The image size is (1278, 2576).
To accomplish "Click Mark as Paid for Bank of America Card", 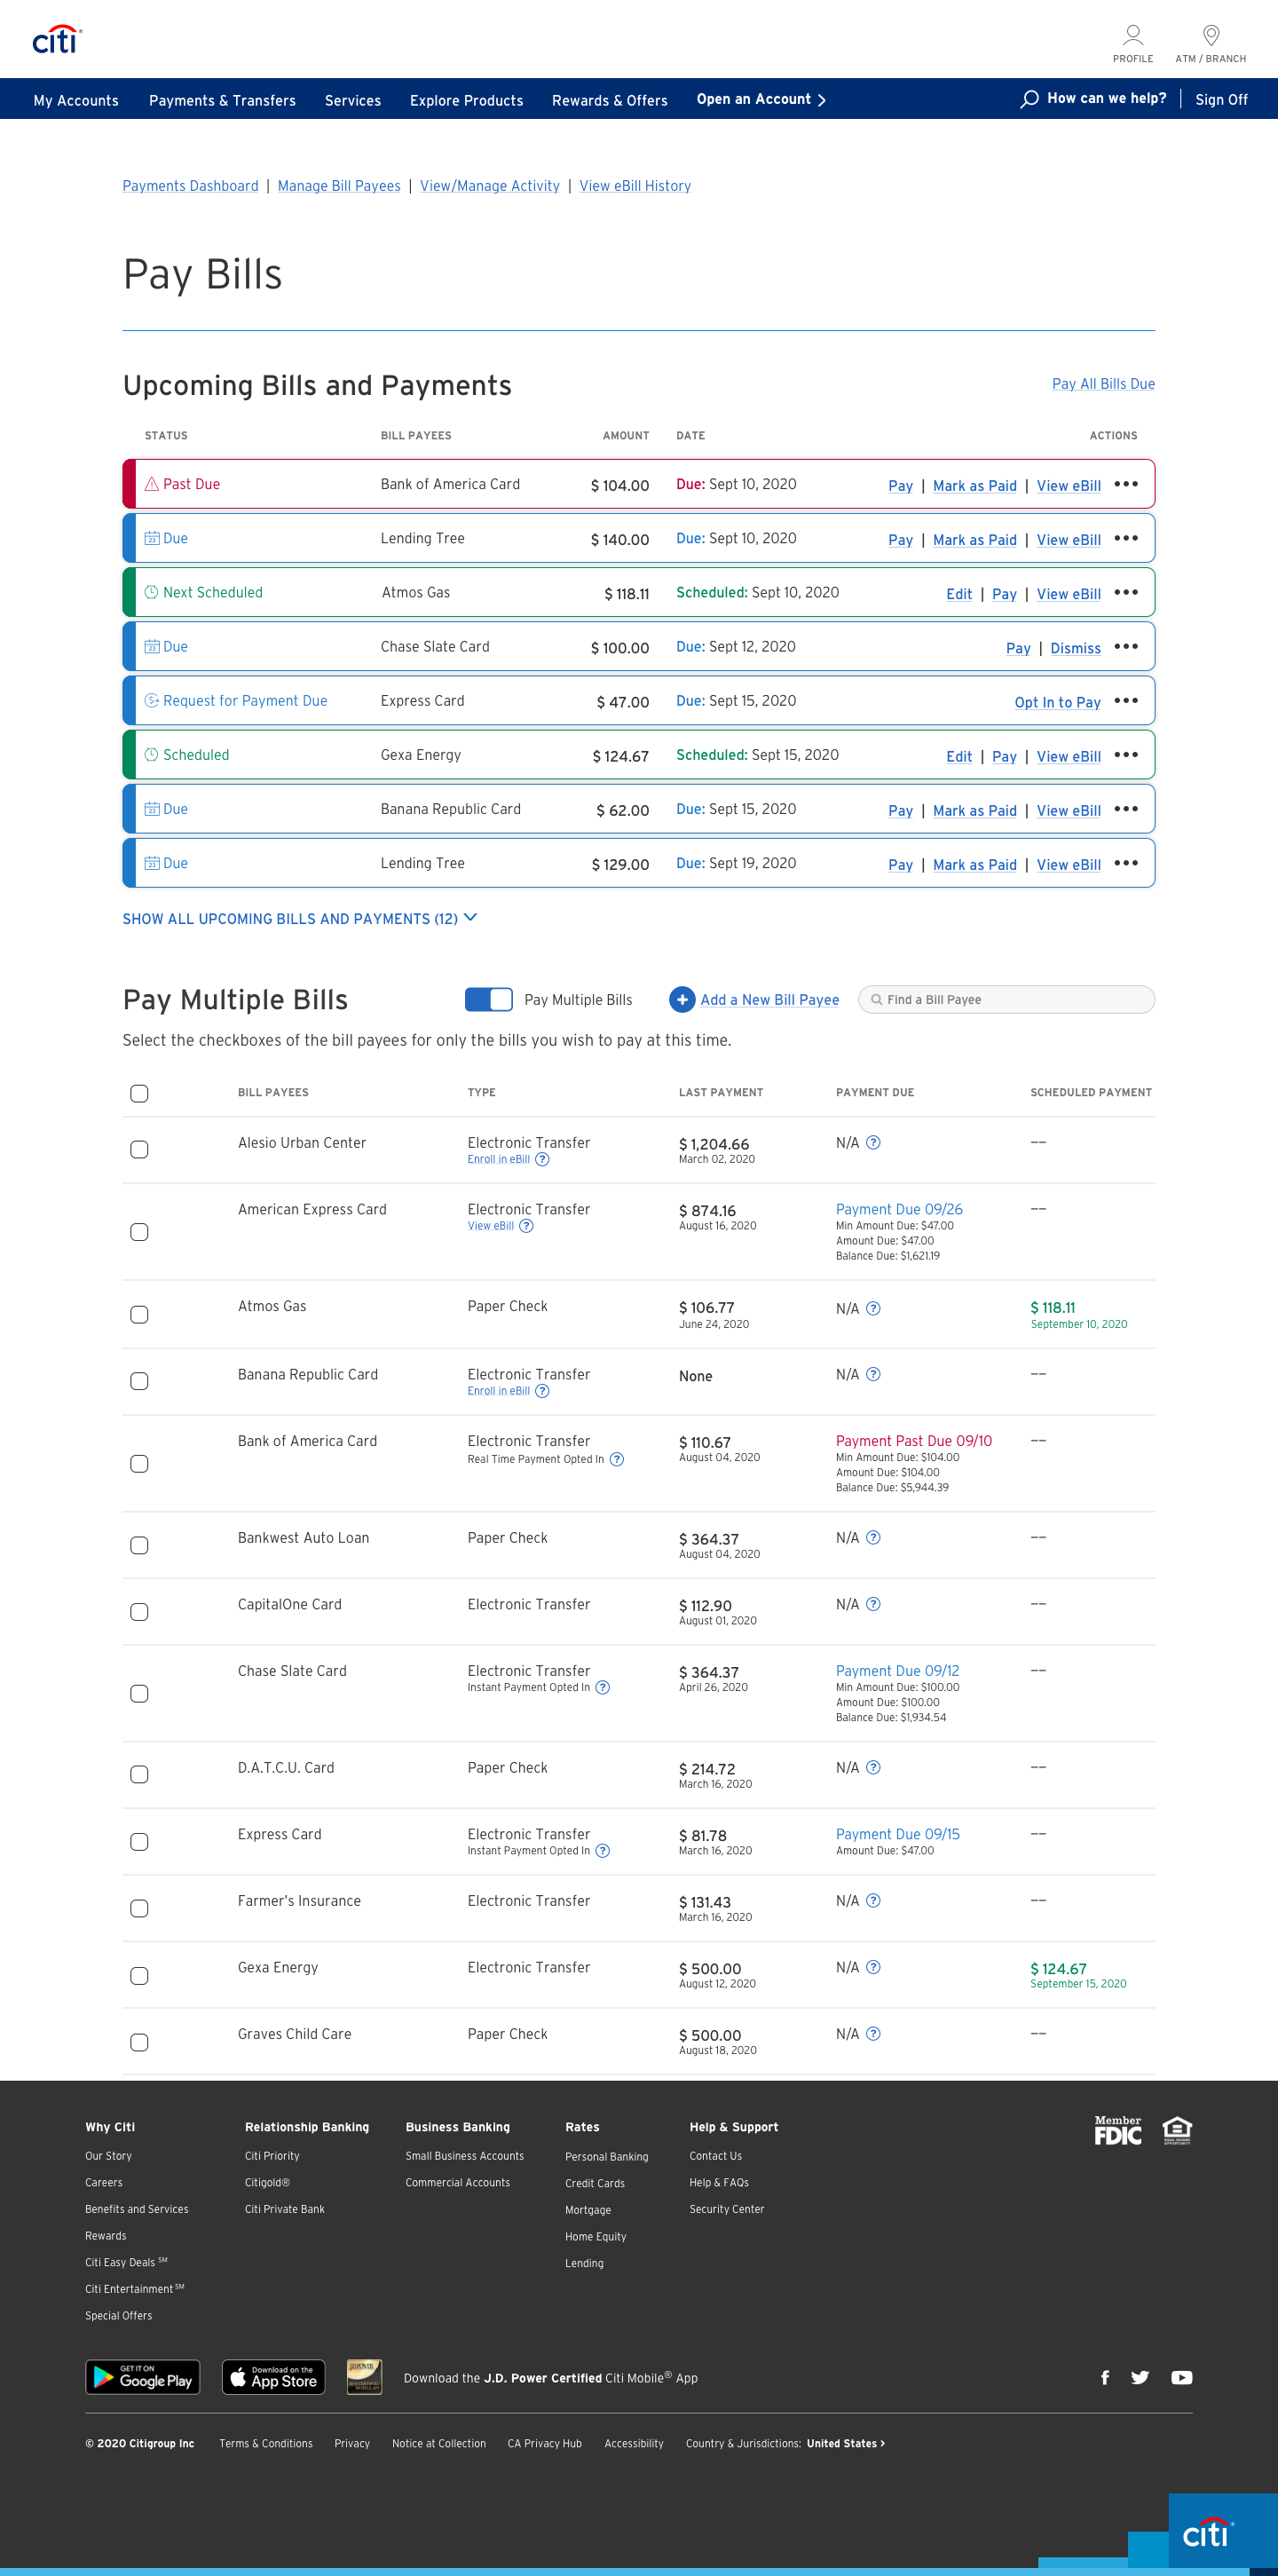I will 974,485.
